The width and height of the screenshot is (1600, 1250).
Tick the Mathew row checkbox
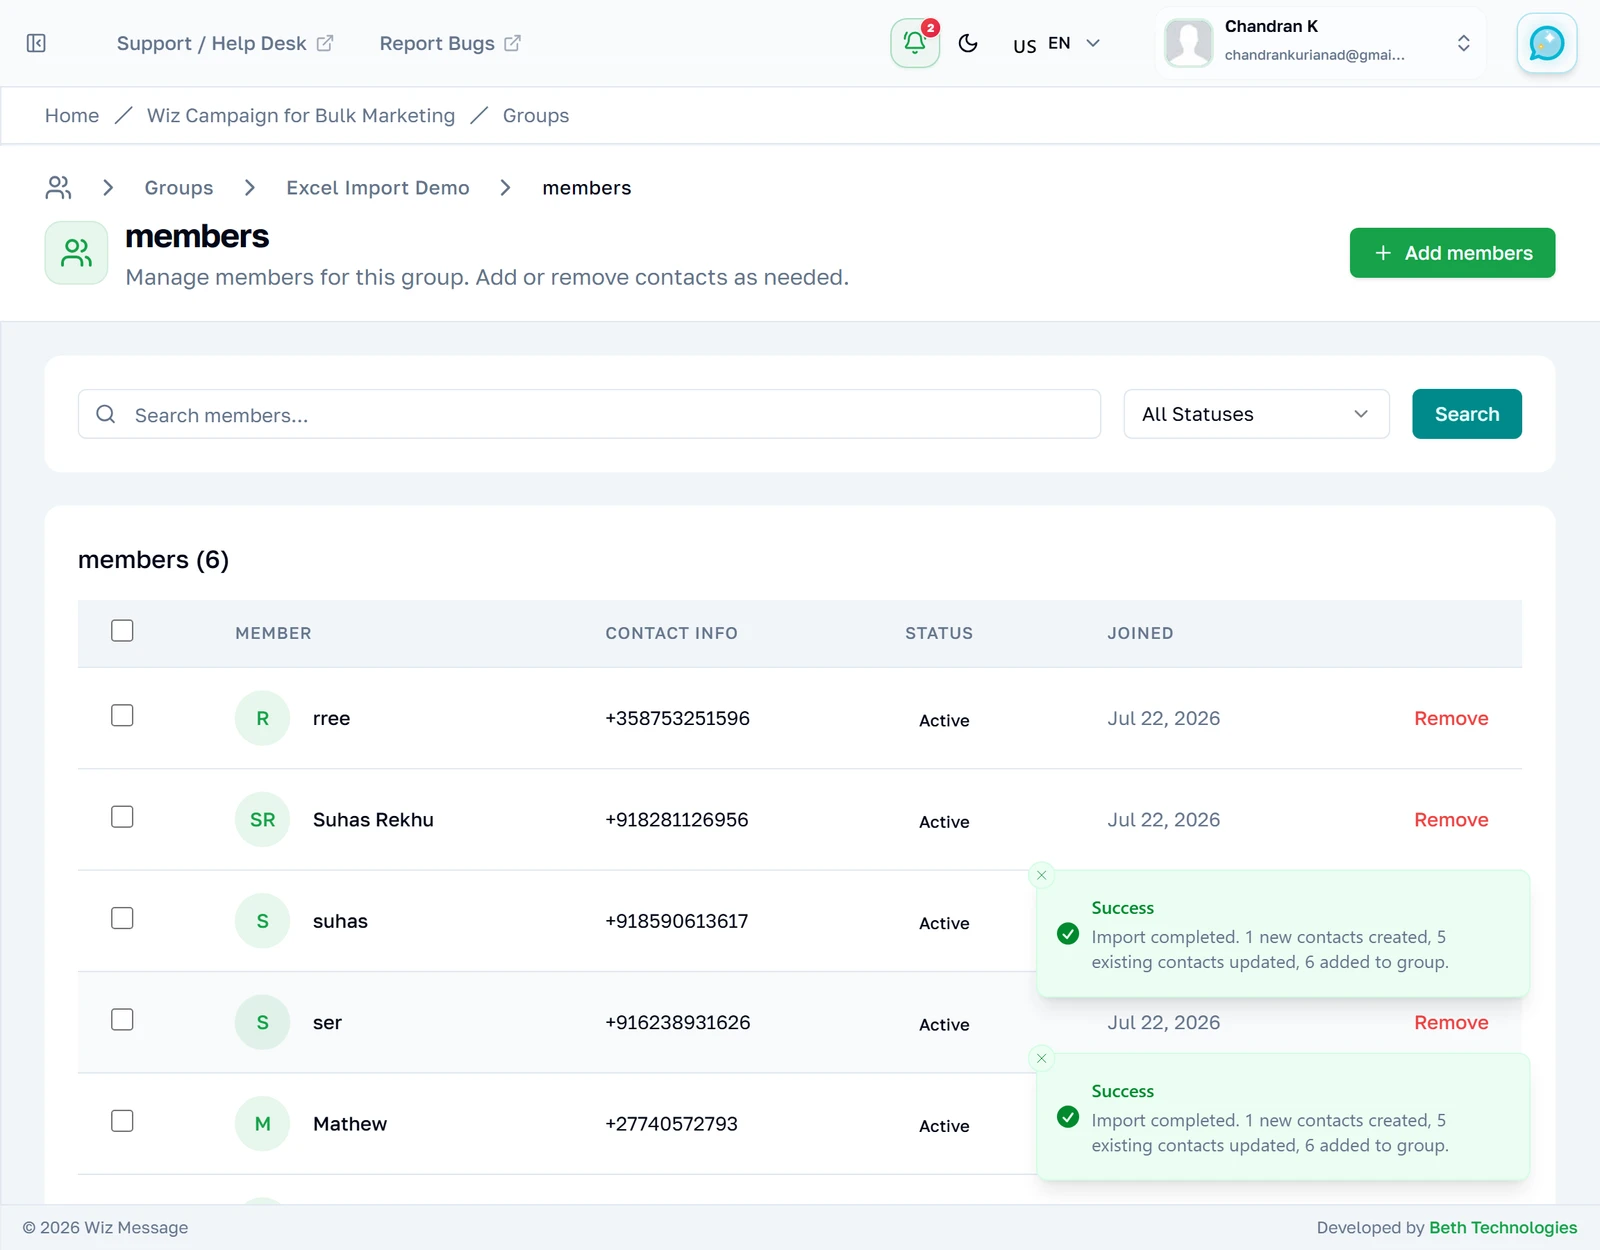[x=122, y=1121]
